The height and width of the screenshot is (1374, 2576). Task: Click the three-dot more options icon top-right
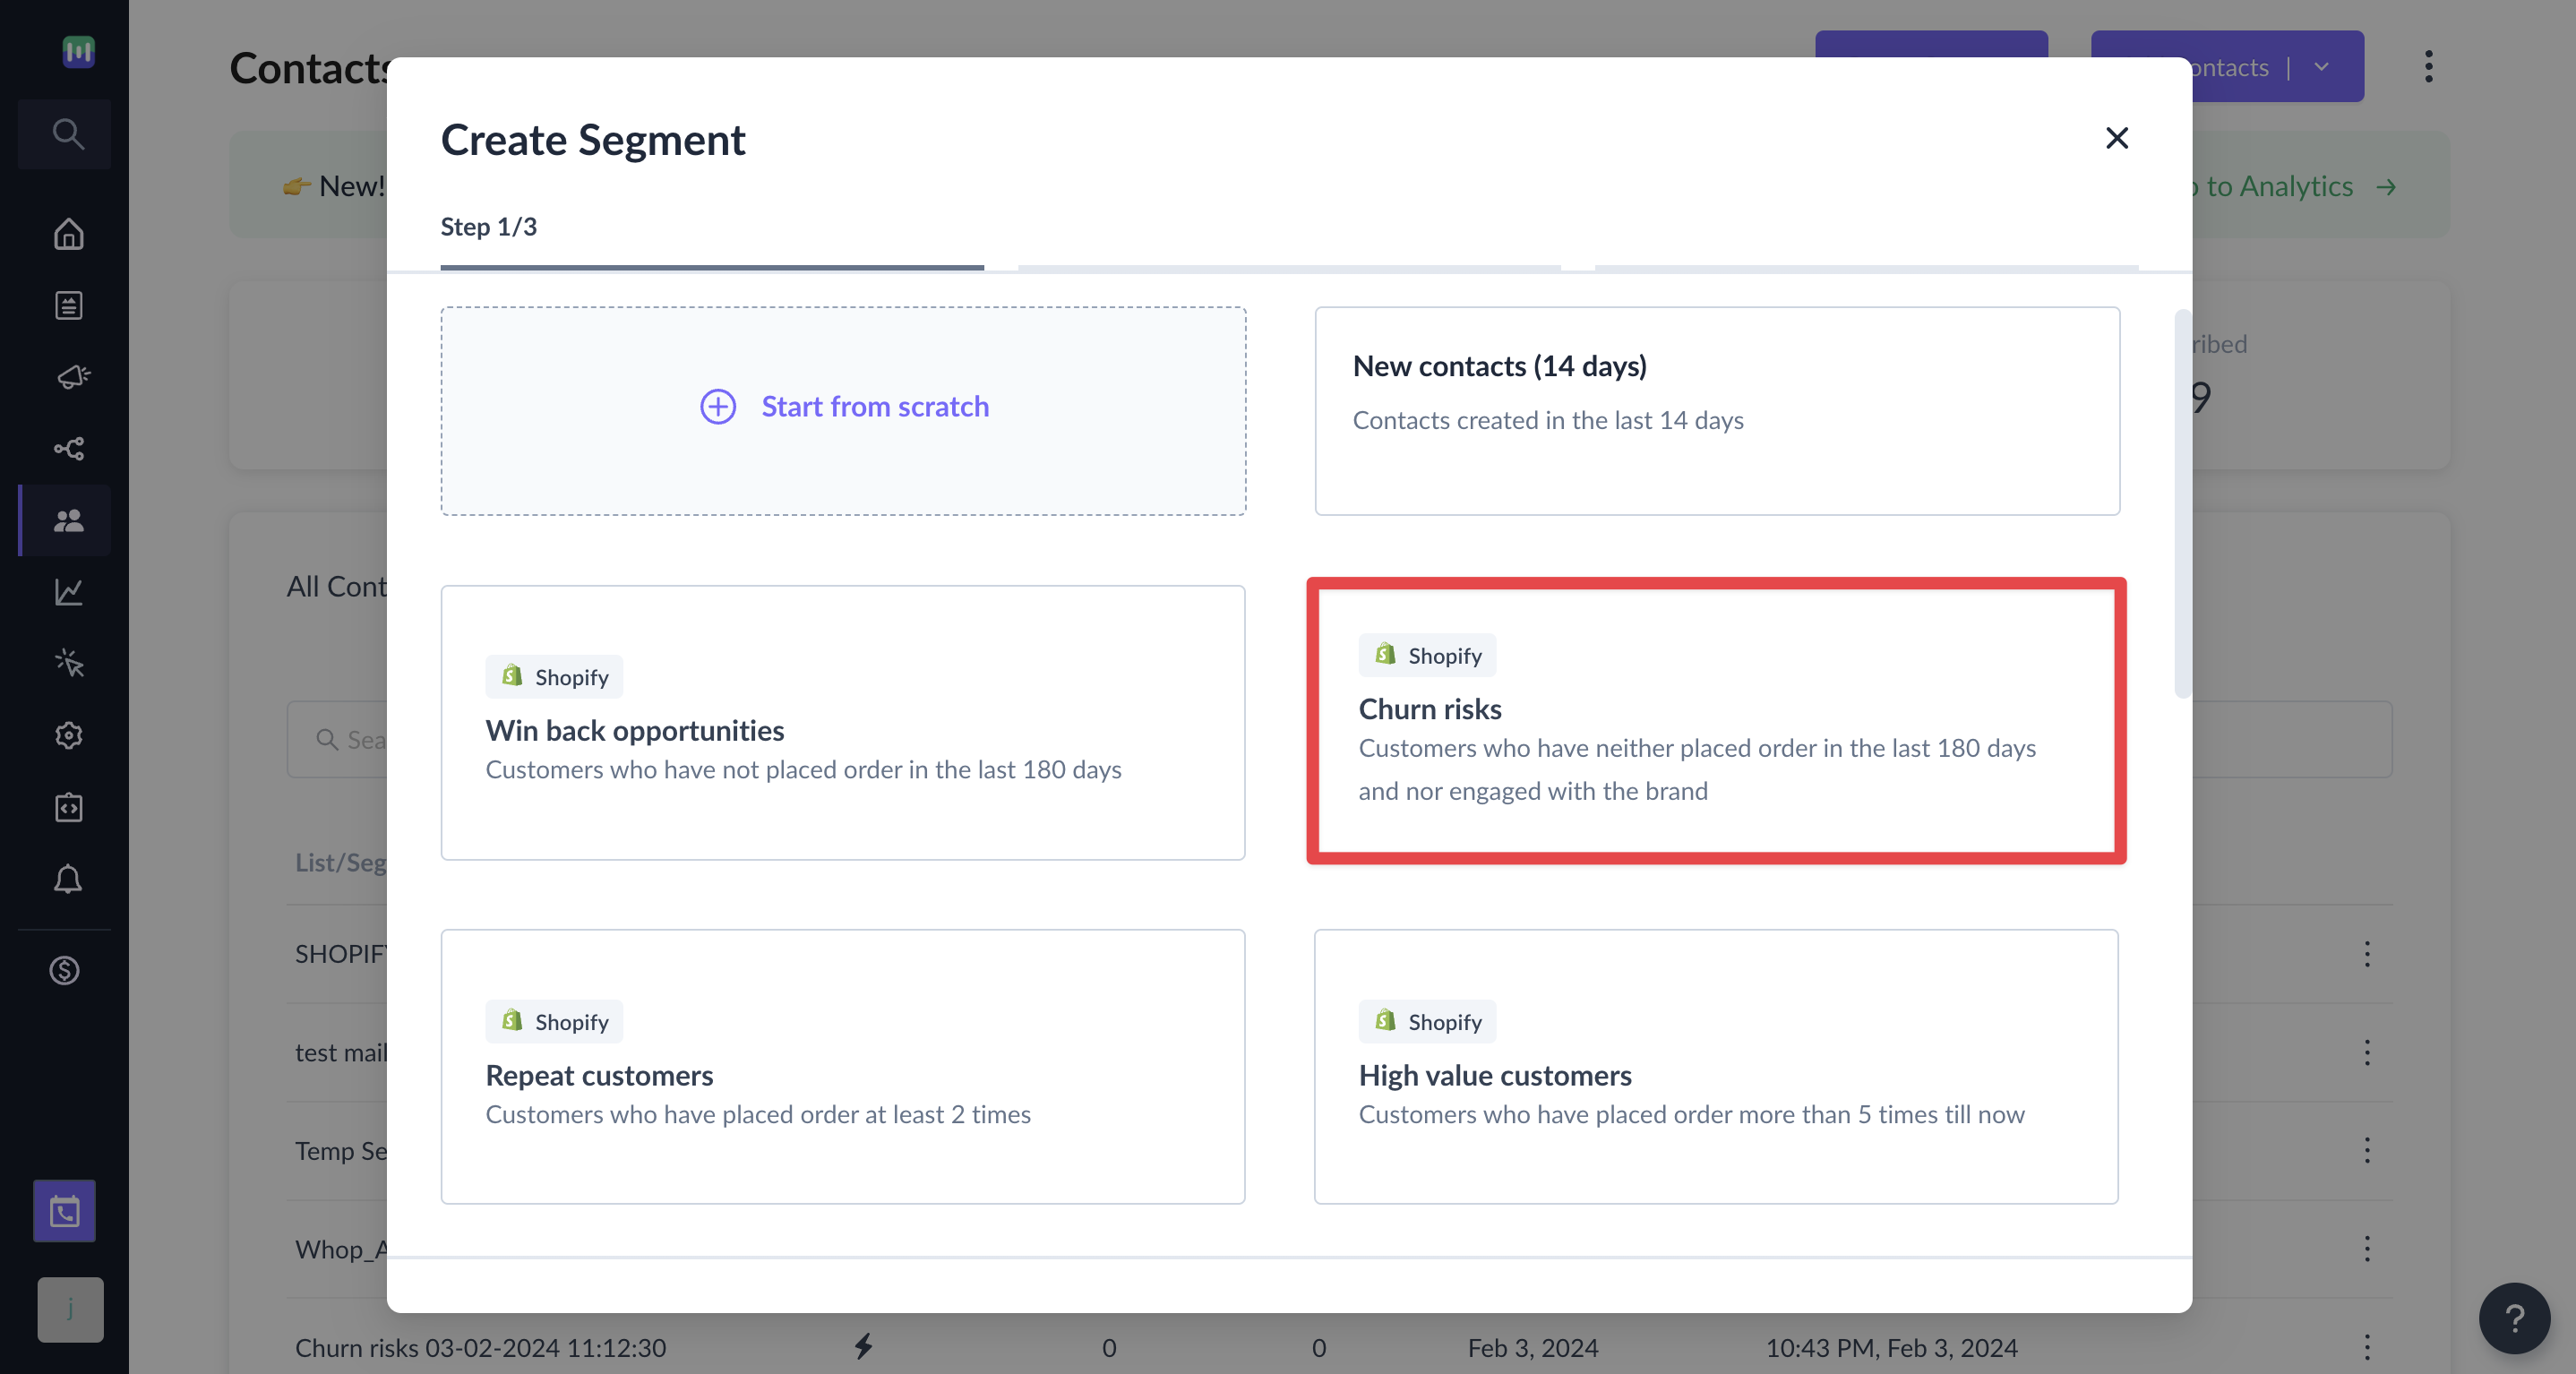pyautogui.click(x=2428, y=66)
